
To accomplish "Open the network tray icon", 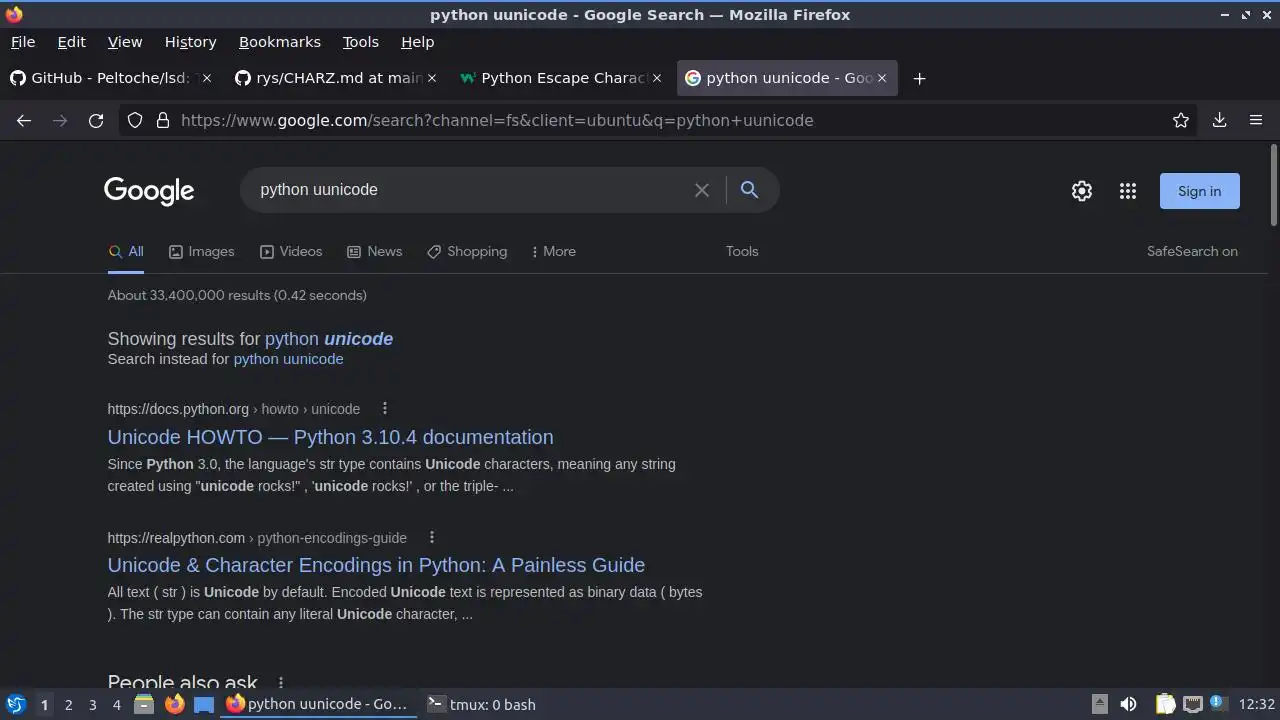I will point(1193,704).
